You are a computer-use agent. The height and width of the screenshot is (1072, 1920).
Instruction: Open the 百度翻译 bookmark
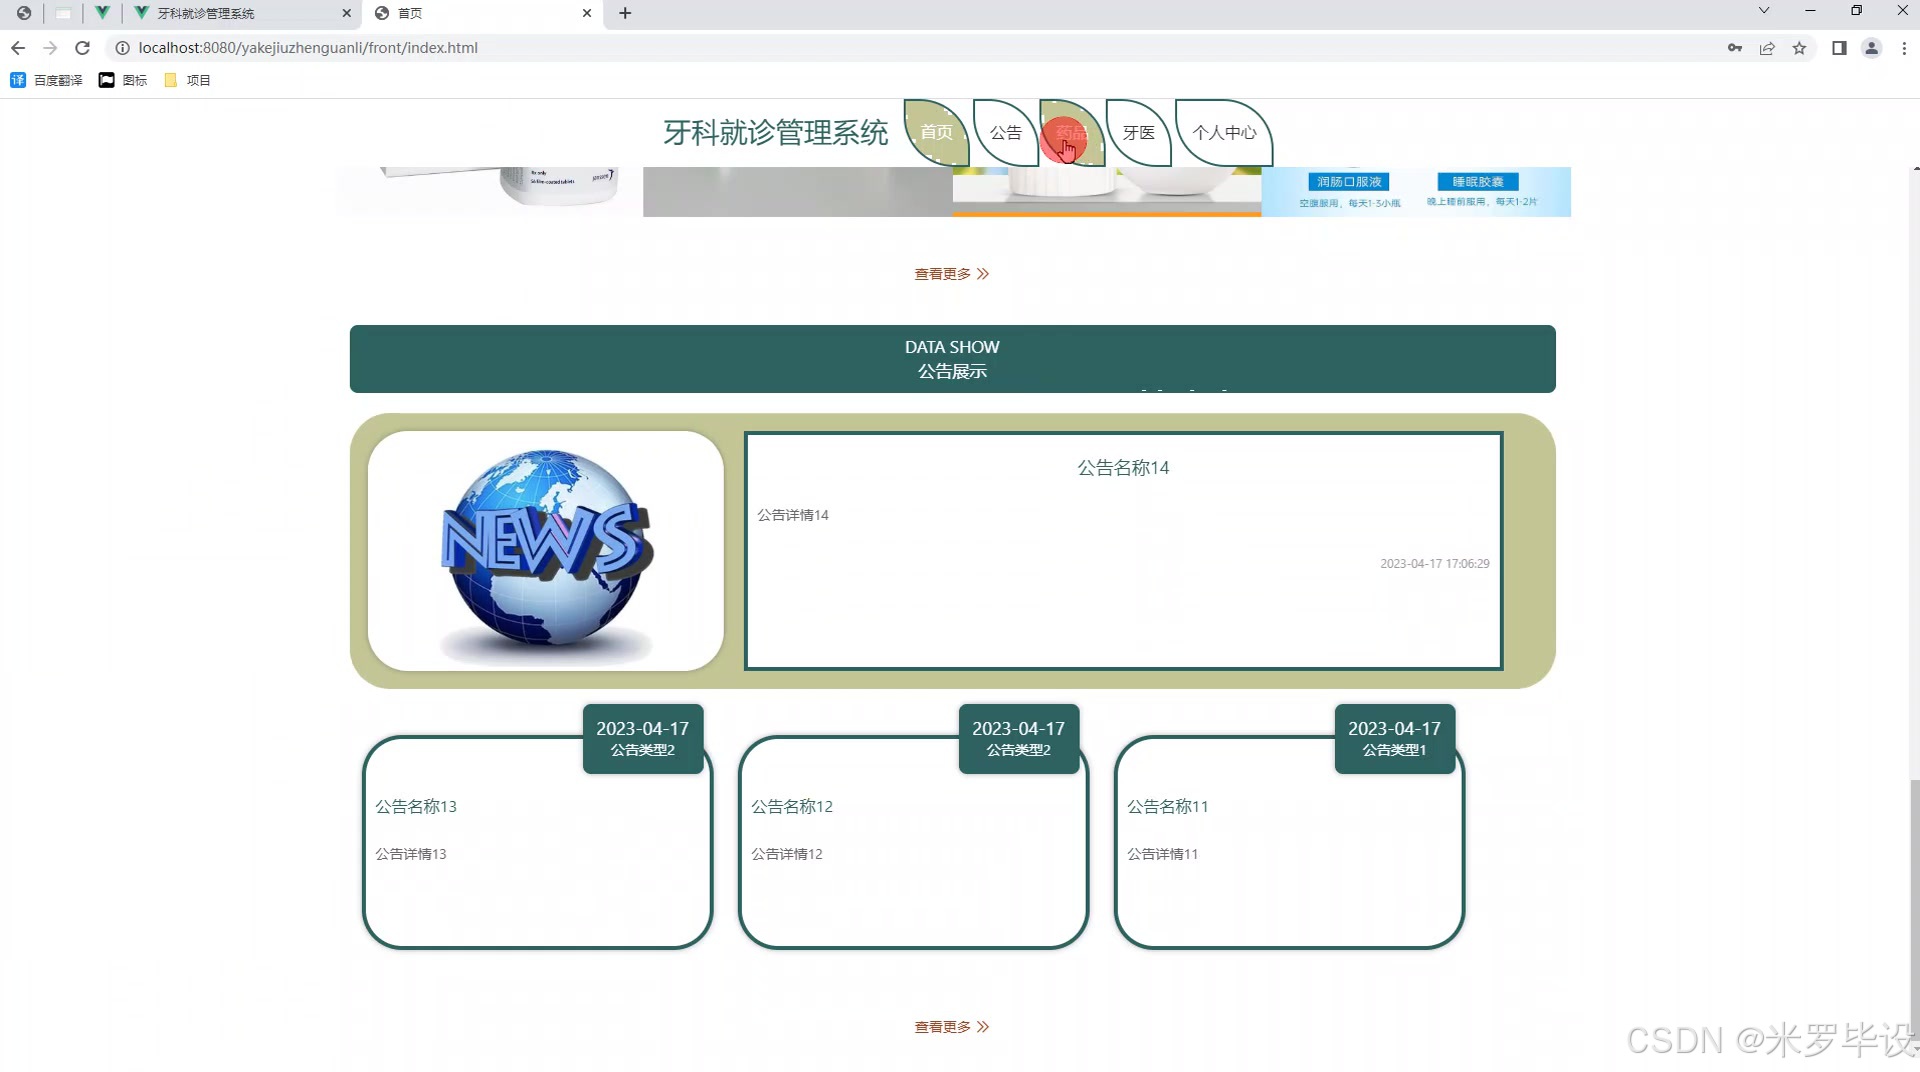[x=46, y=80]
